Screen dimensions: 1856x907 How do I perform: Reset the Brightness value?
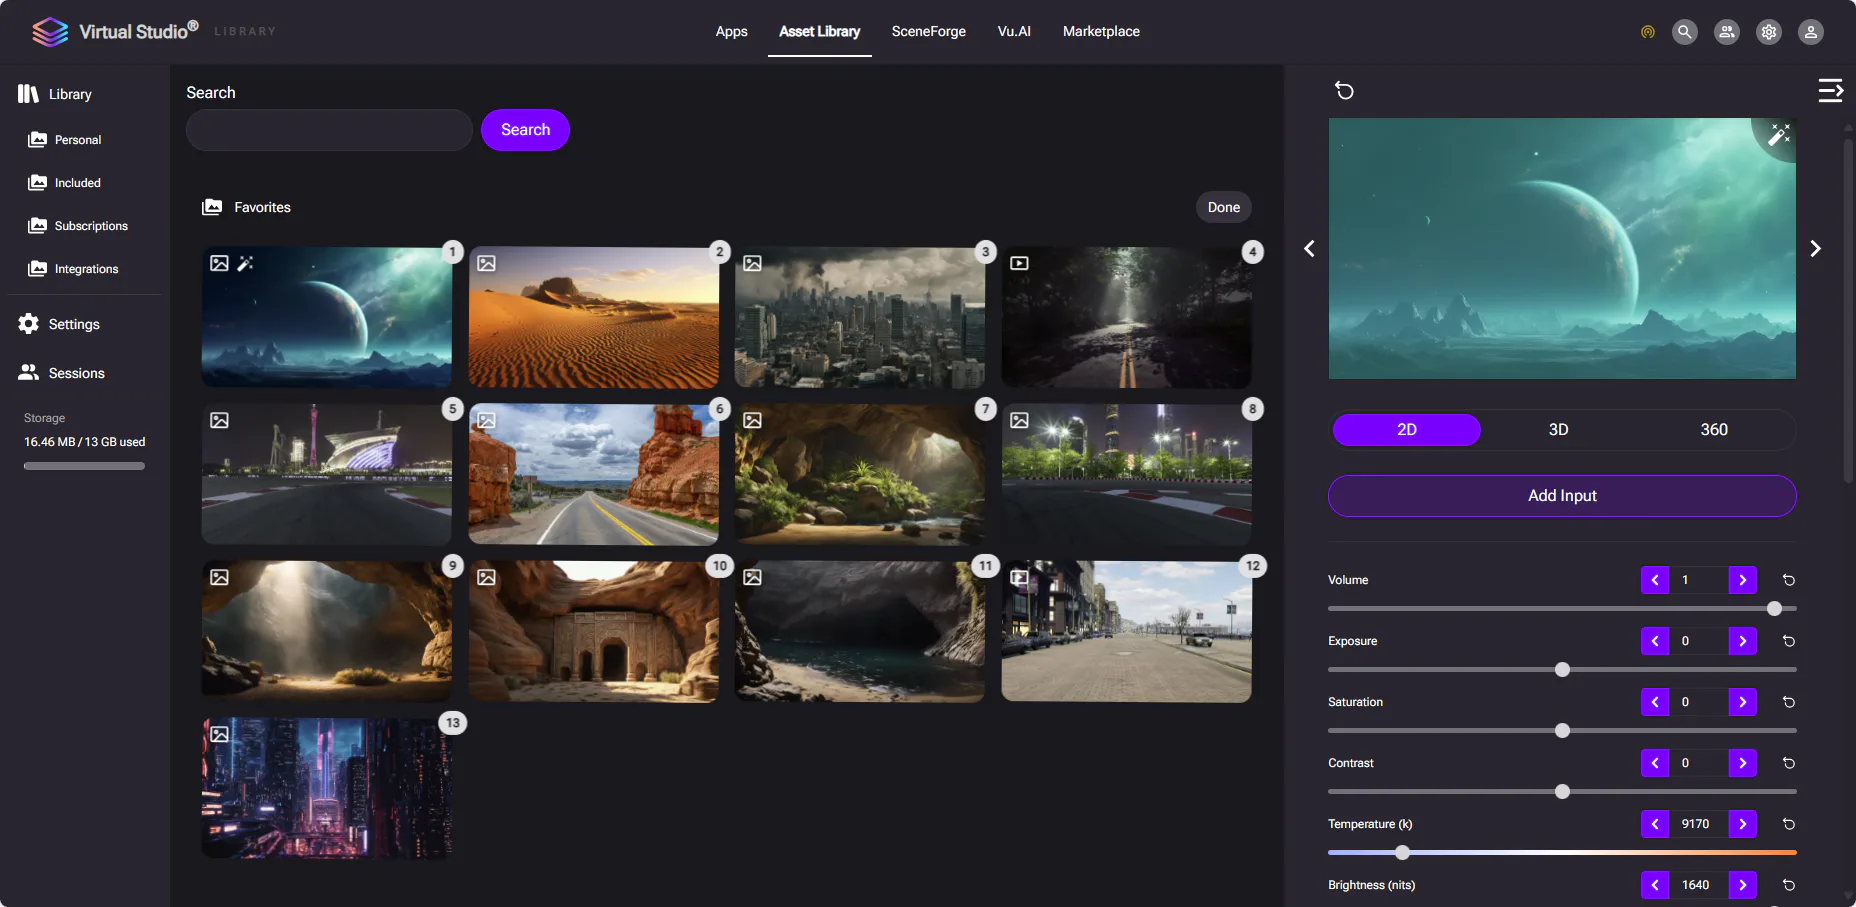(x=1789, y=885)
